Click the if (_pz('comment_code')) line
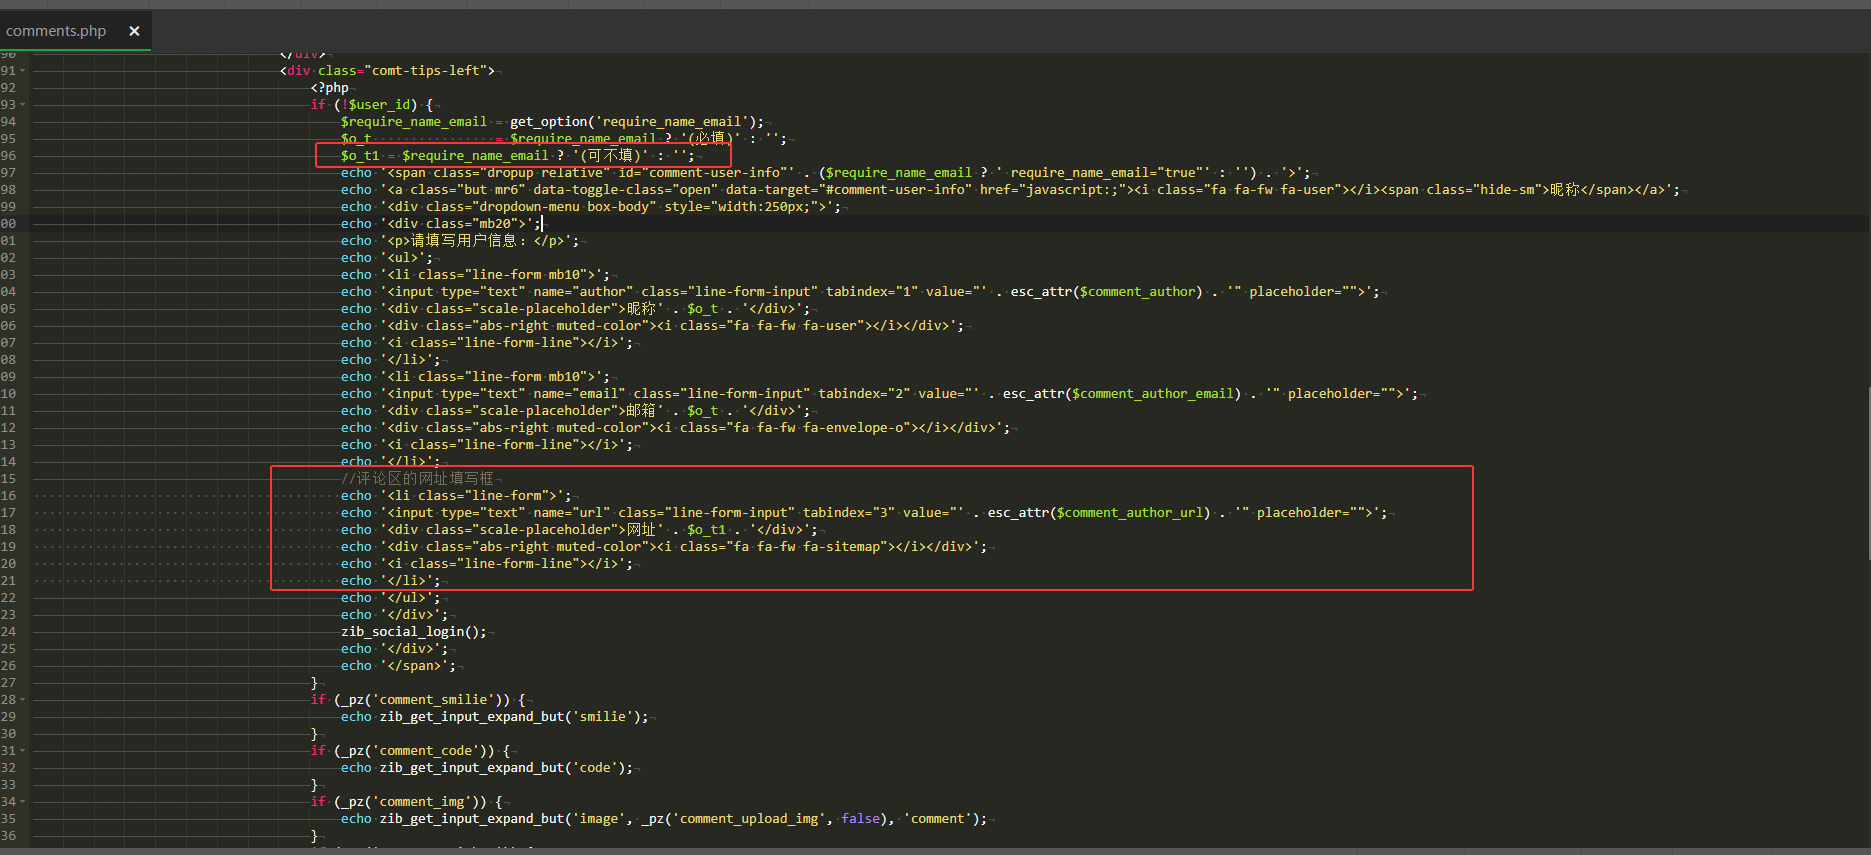The height and width of the screenshot is (855, 1871). coord(410,751)
